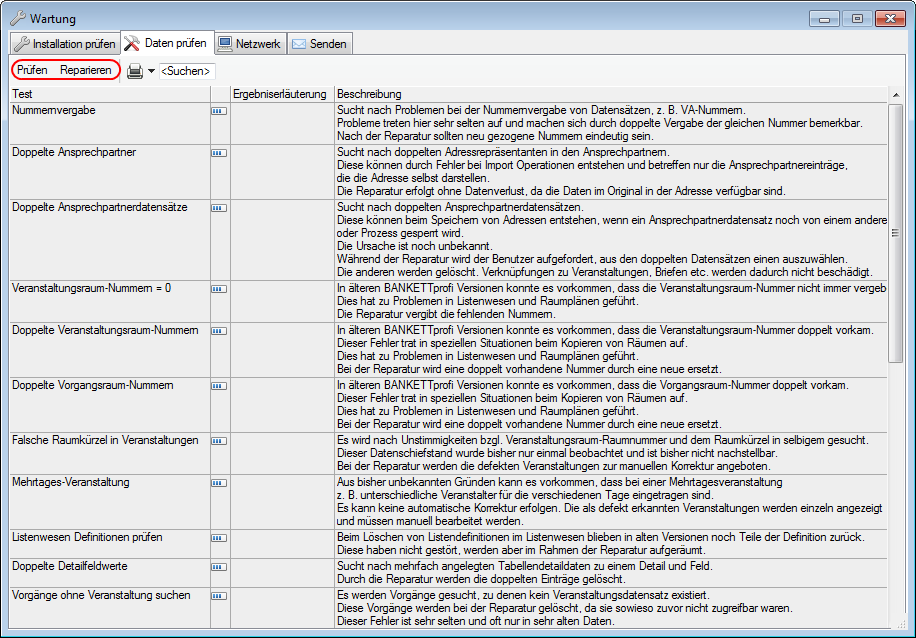
Task: Click status icon for Nummernvergabe row
Action: coord(218,112)
